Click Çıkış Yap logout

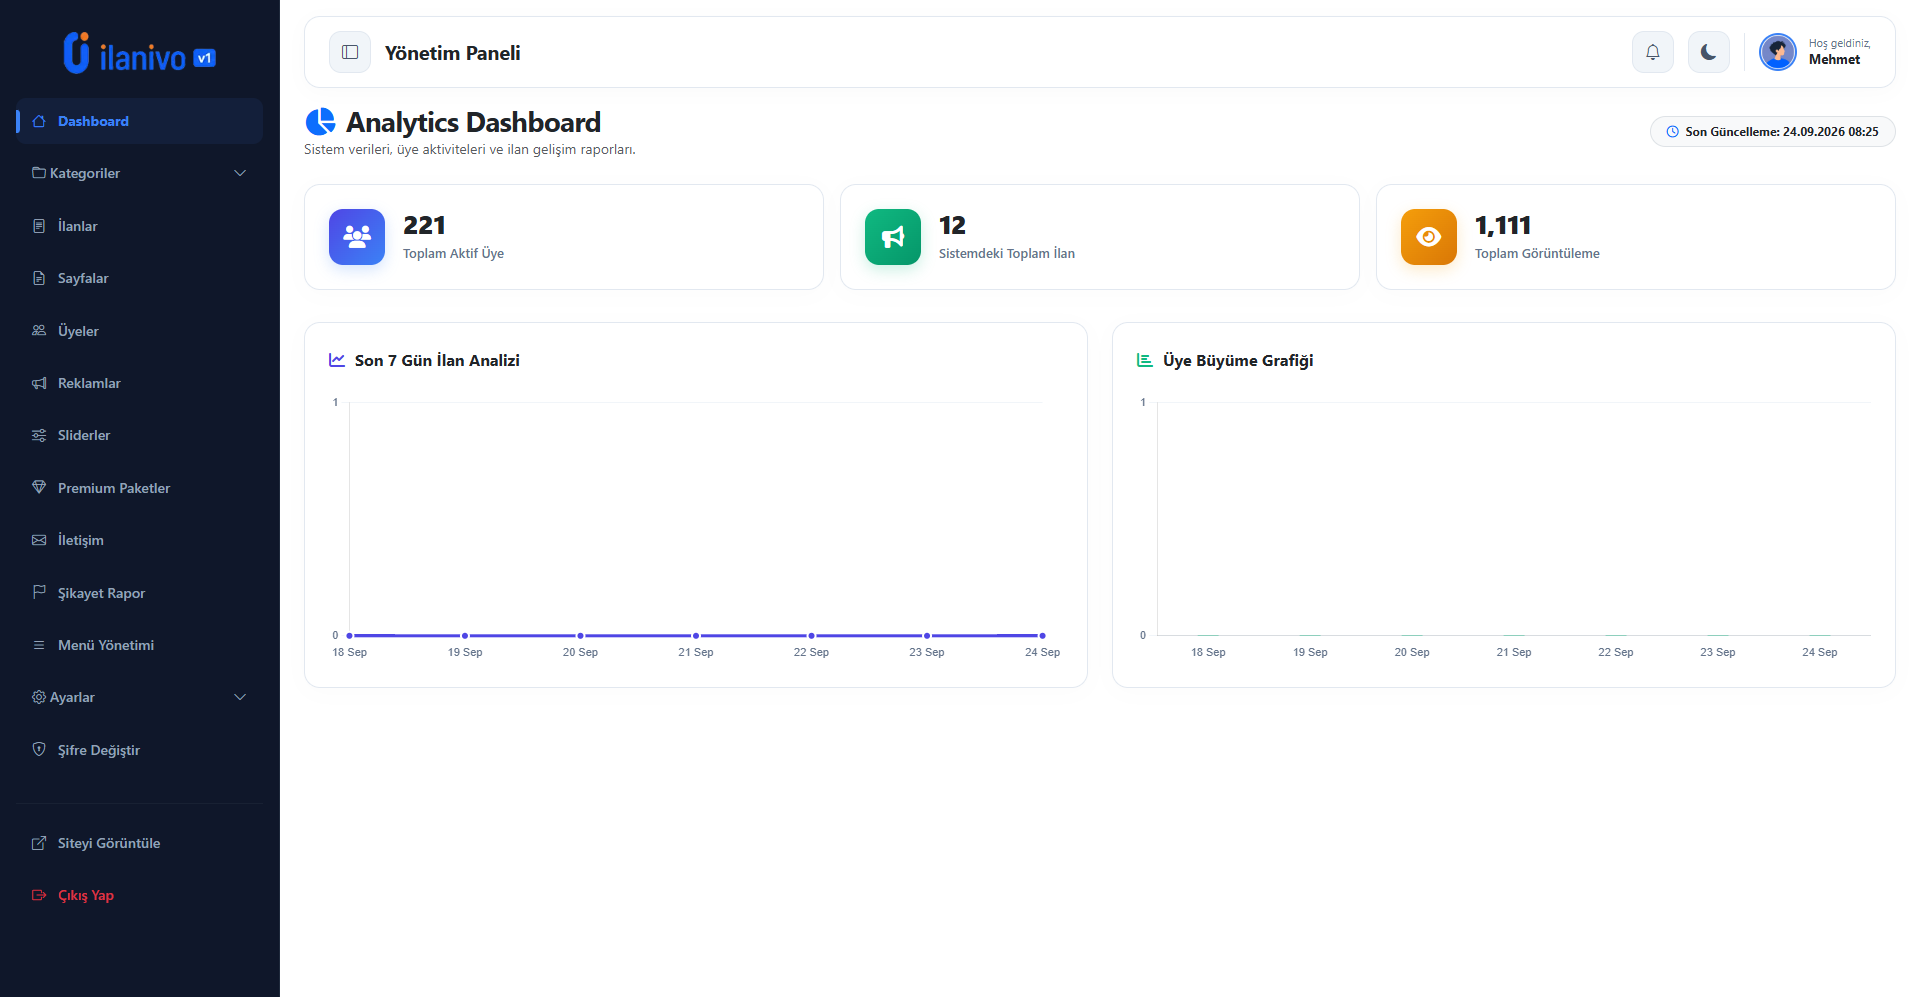pyautogui.click(x=140, y=895)
